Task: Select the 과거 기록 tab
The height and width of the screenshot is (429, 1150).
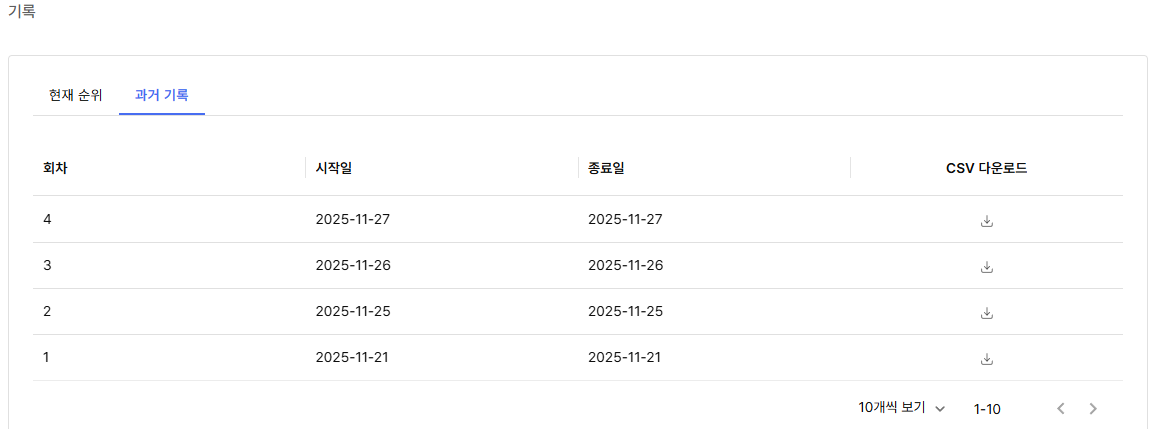Action: point(161,96)
